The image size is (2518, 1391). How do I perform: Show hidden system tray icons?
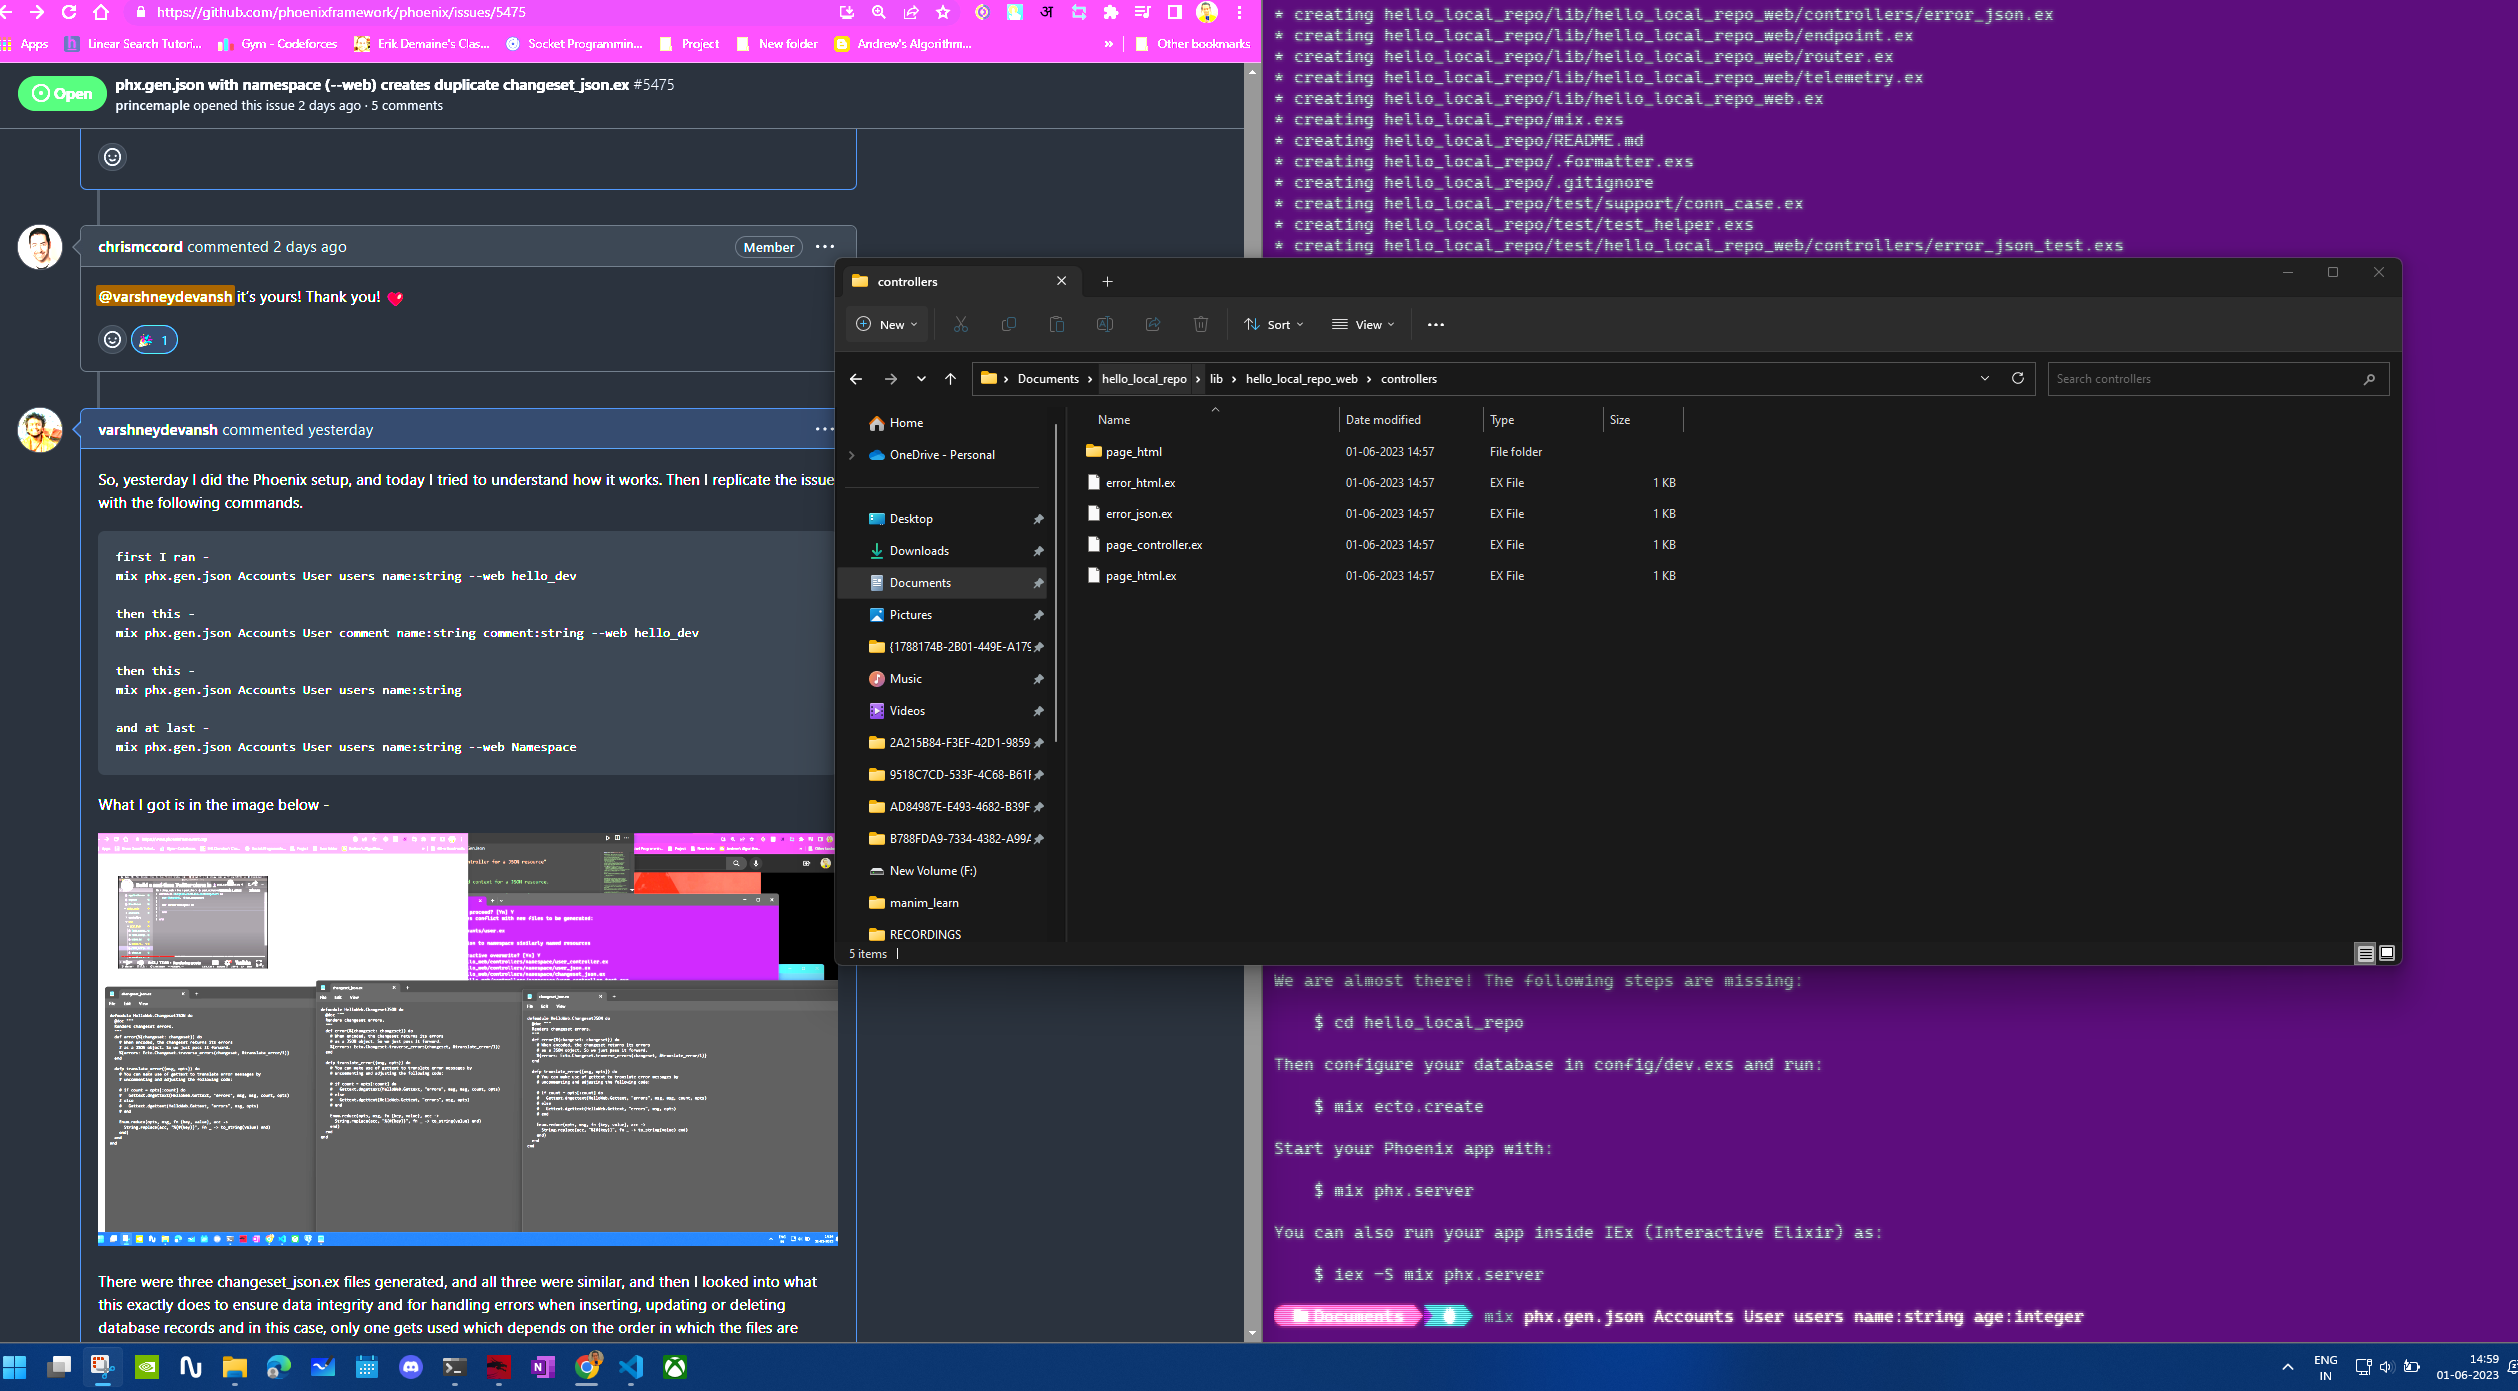coord(2287,1367)
